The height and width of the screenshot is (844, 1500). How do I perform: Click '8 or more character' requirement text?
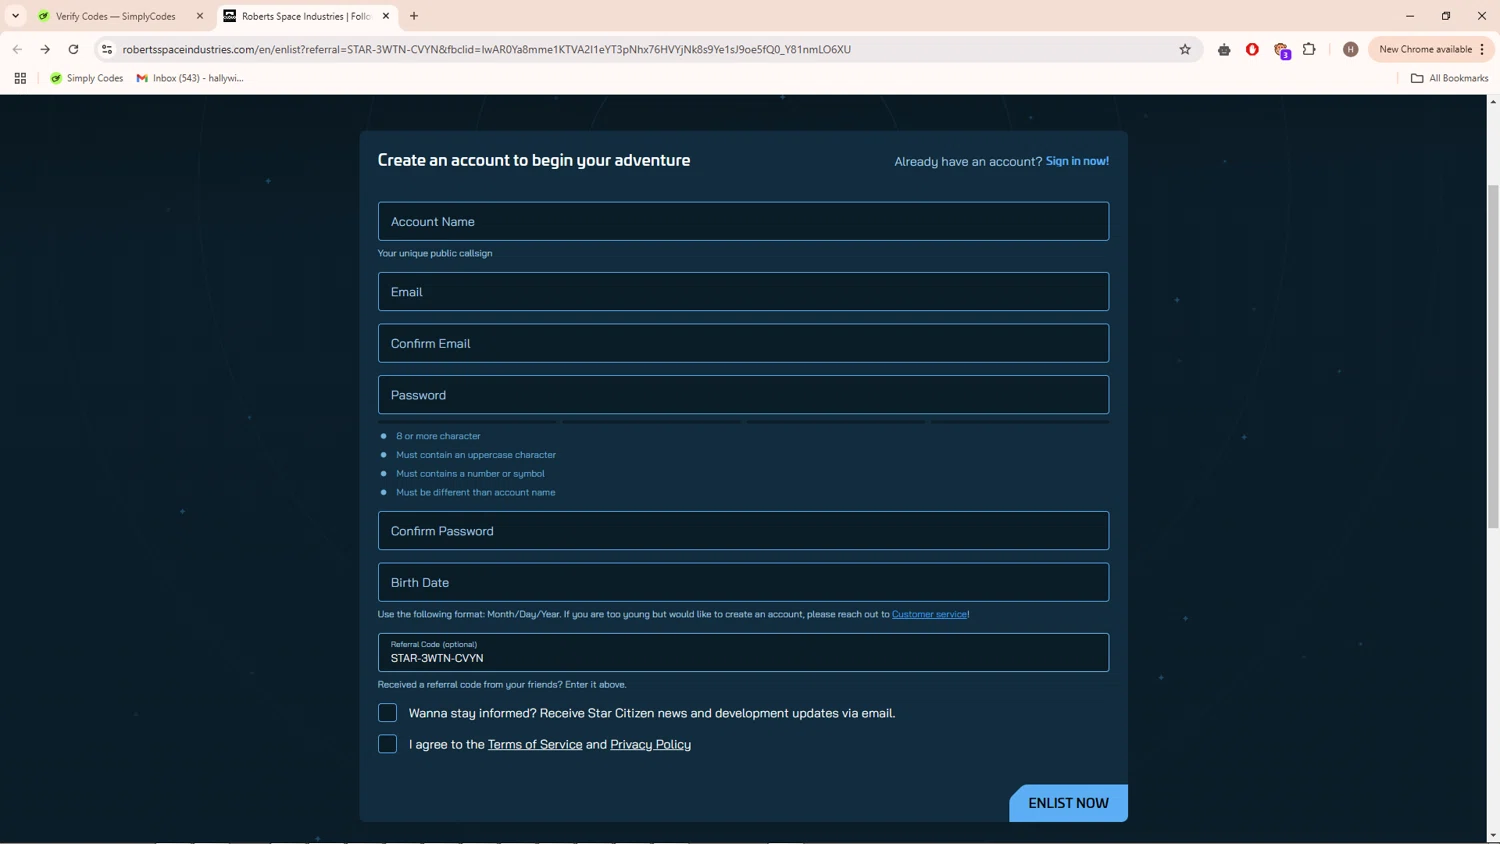point(438,436)
